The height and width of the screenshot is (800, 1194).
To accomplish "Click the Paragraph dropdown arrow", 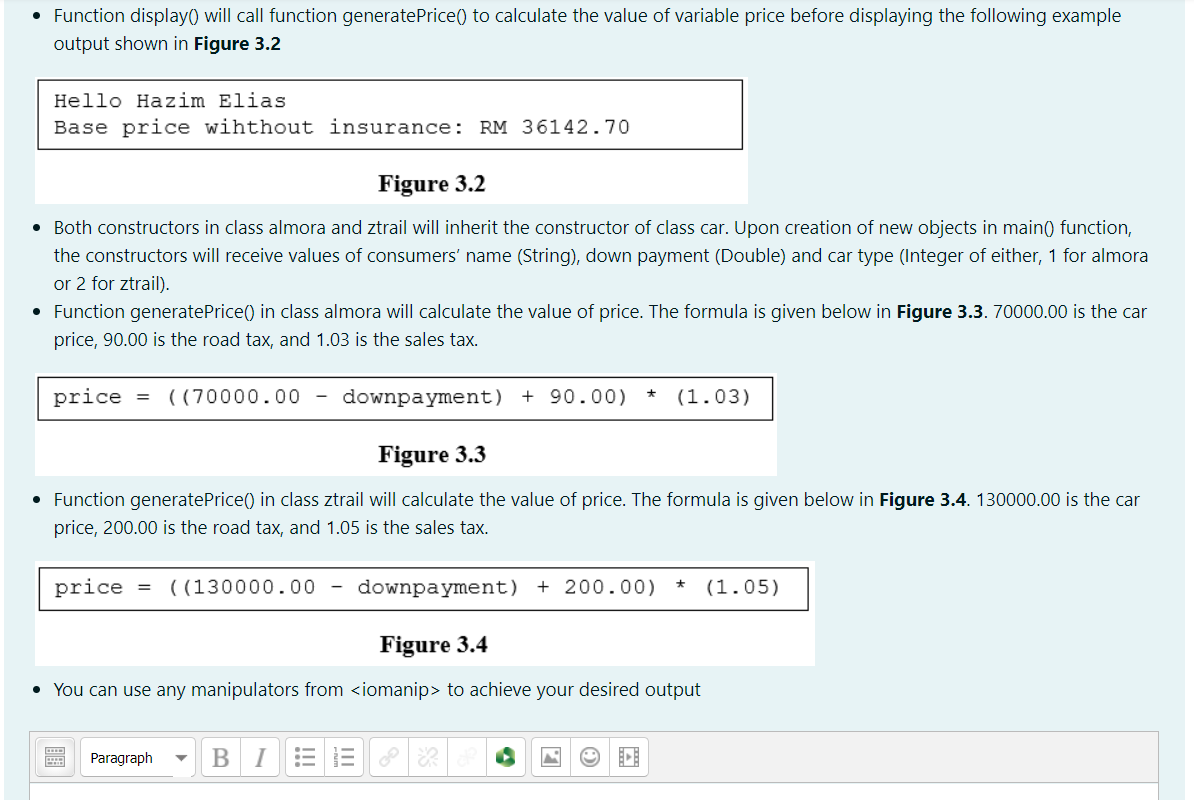I will coord(180,757).
